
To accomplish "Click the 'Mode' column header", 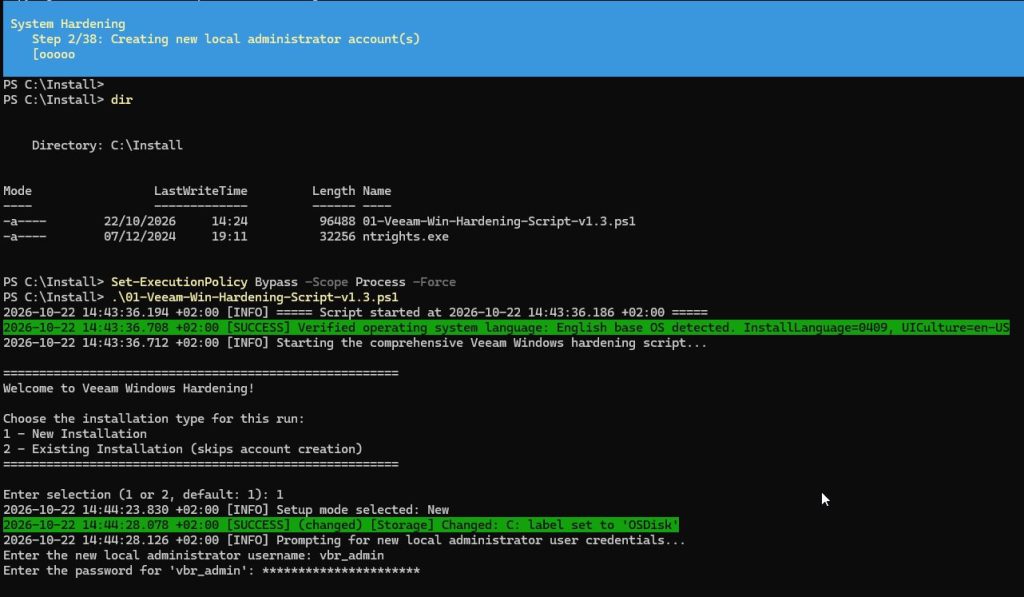I will coord(18,191).
